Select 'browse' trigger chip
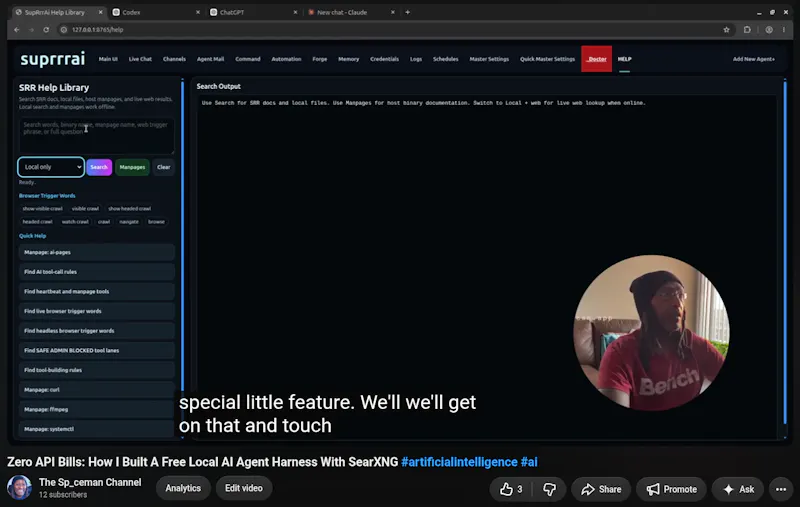The height and width of the screenshot is (507, 800). click(156, 222)
